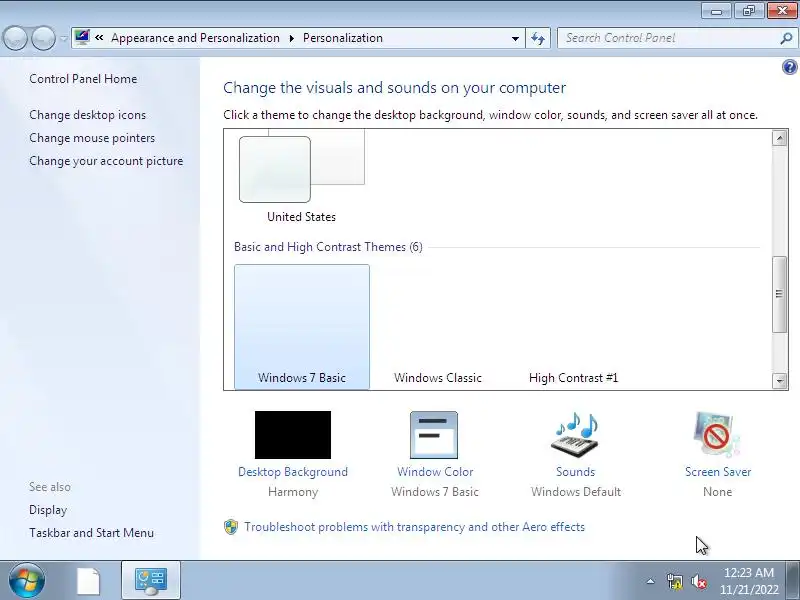
Task: Open the address bar history dropdown
Action: pyautogui.click(x=515, y=38)
